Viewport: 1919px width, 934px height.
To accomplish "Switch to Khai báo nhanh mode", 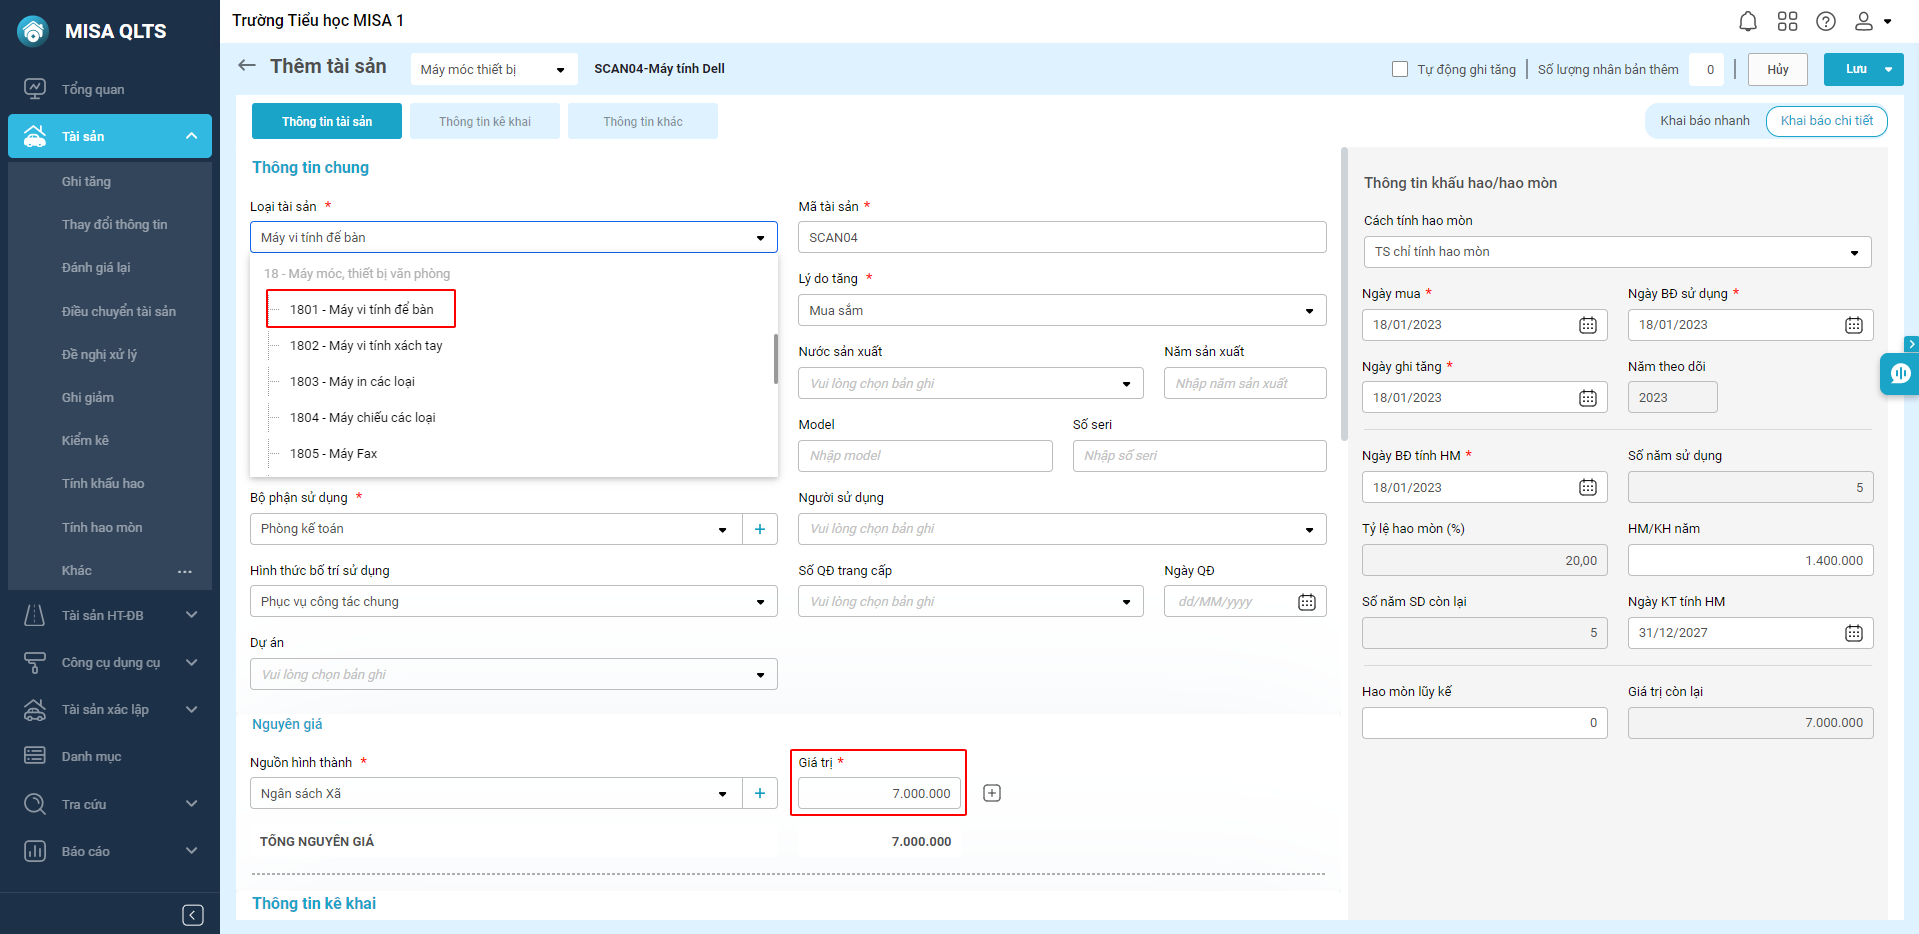I will click(1704, 121).
